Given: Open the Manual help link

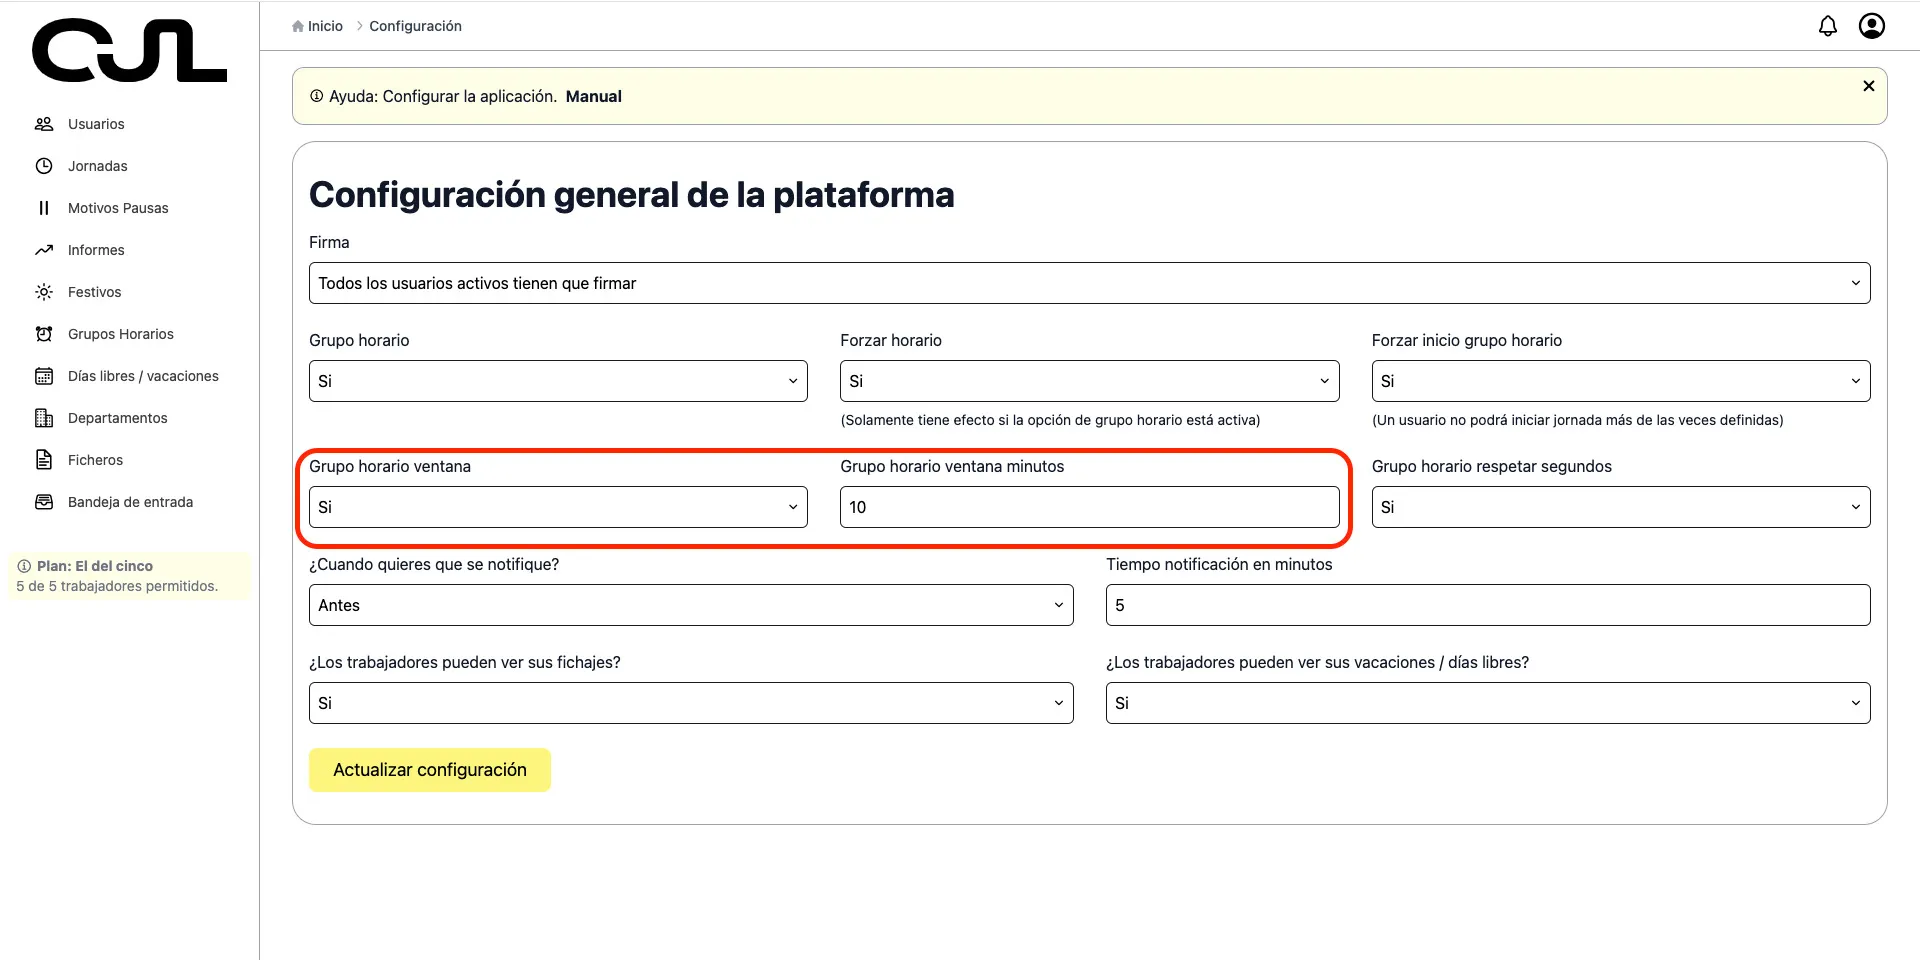Looking at the screenshot, I should coord(593,96).
